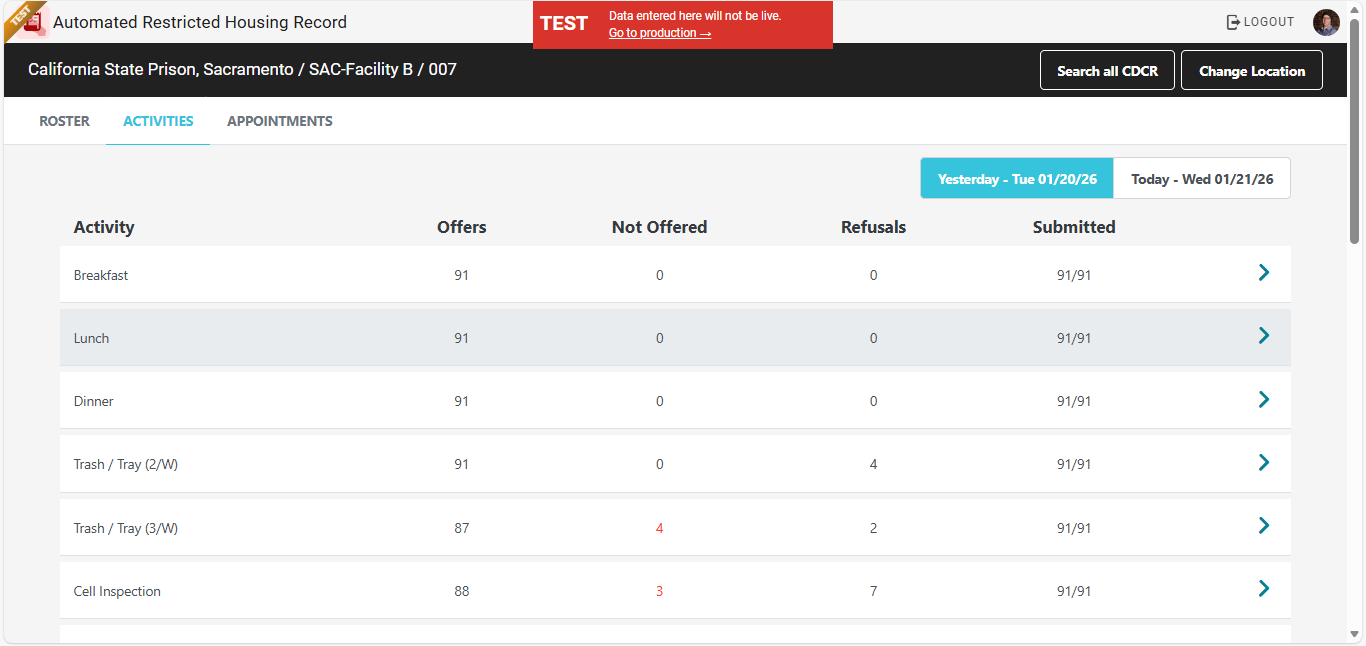Click the Submitted 91/91 value for Breakfast
This screenshot has width=1366, height=646.
coord(1074,275)
